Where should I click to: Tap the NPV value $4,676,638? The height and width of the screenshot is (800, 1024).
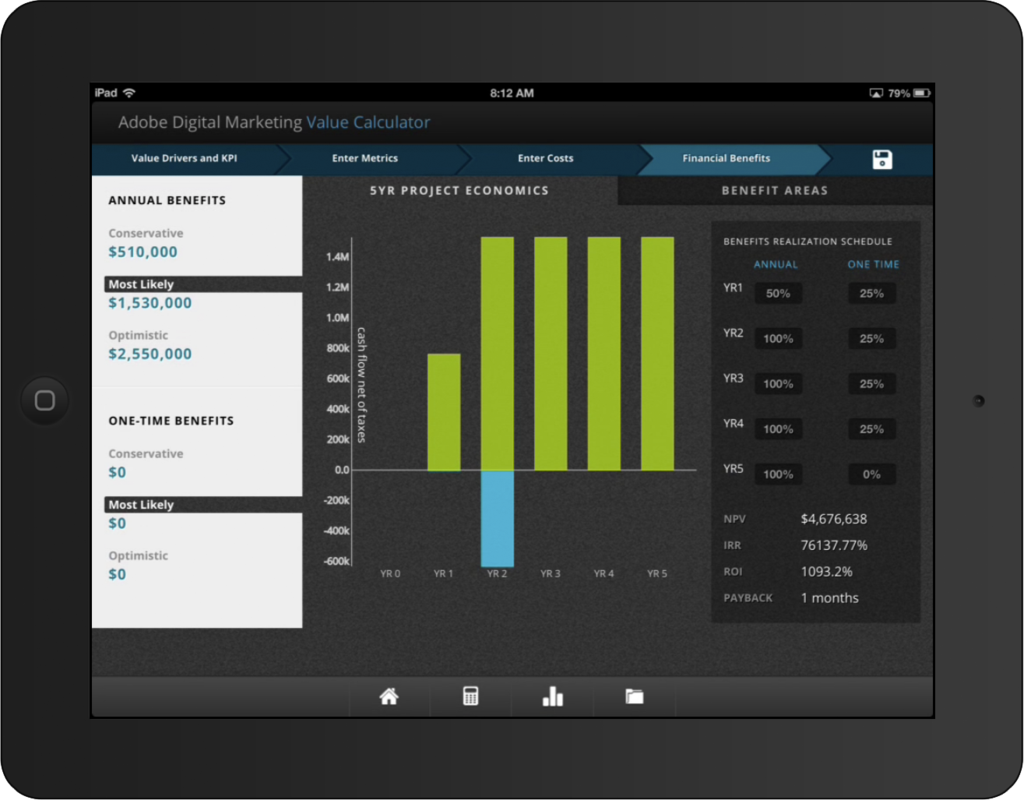[834, 519]
